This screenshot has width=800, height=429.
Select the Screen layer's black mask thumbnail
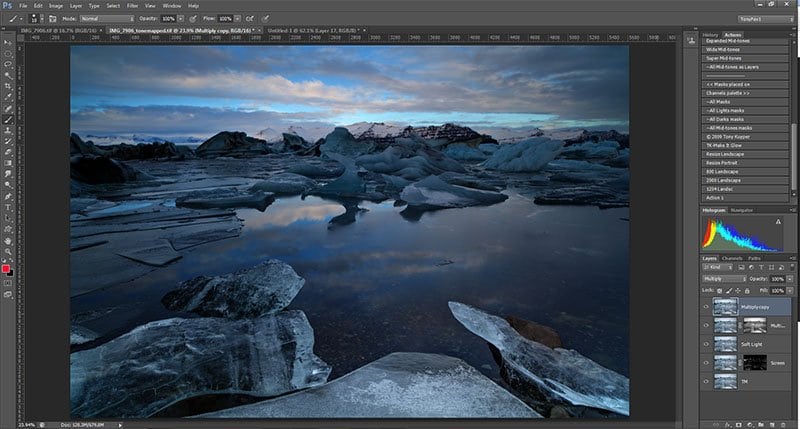[755, 363]
